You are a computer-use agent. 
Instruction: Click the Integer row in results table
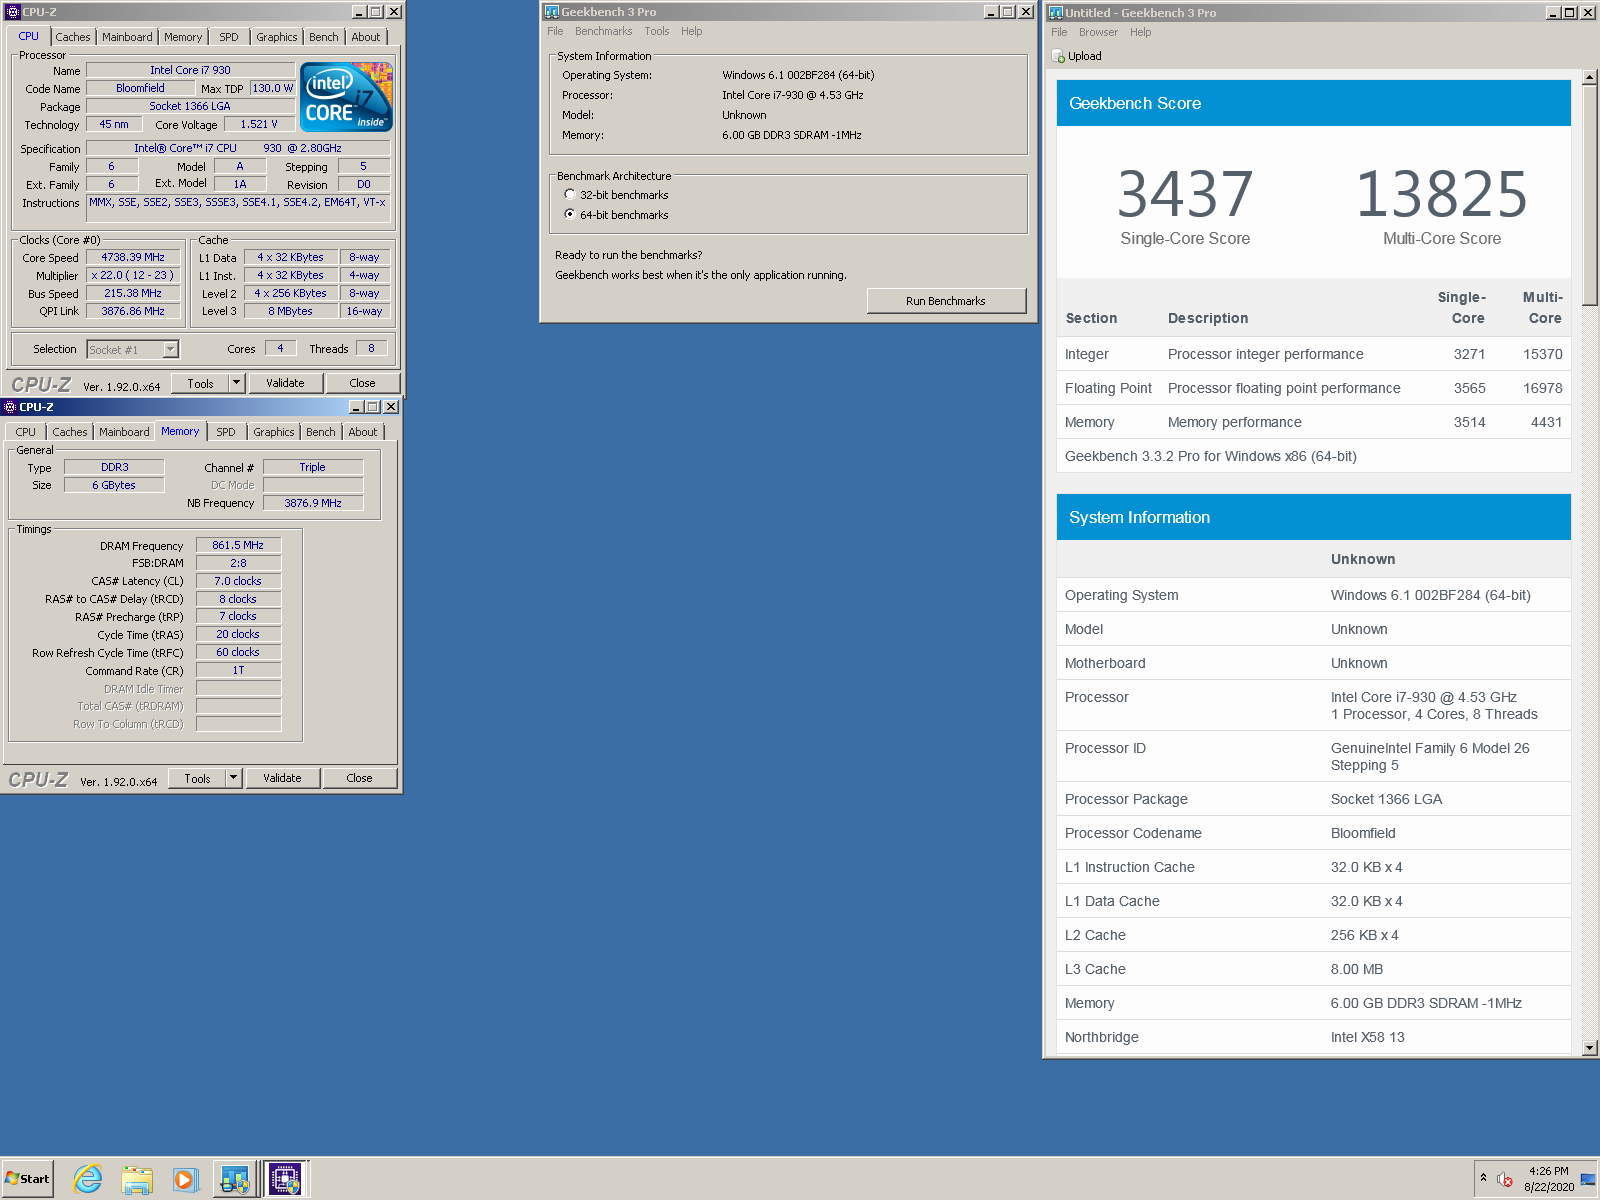[x=1314, y=354]
